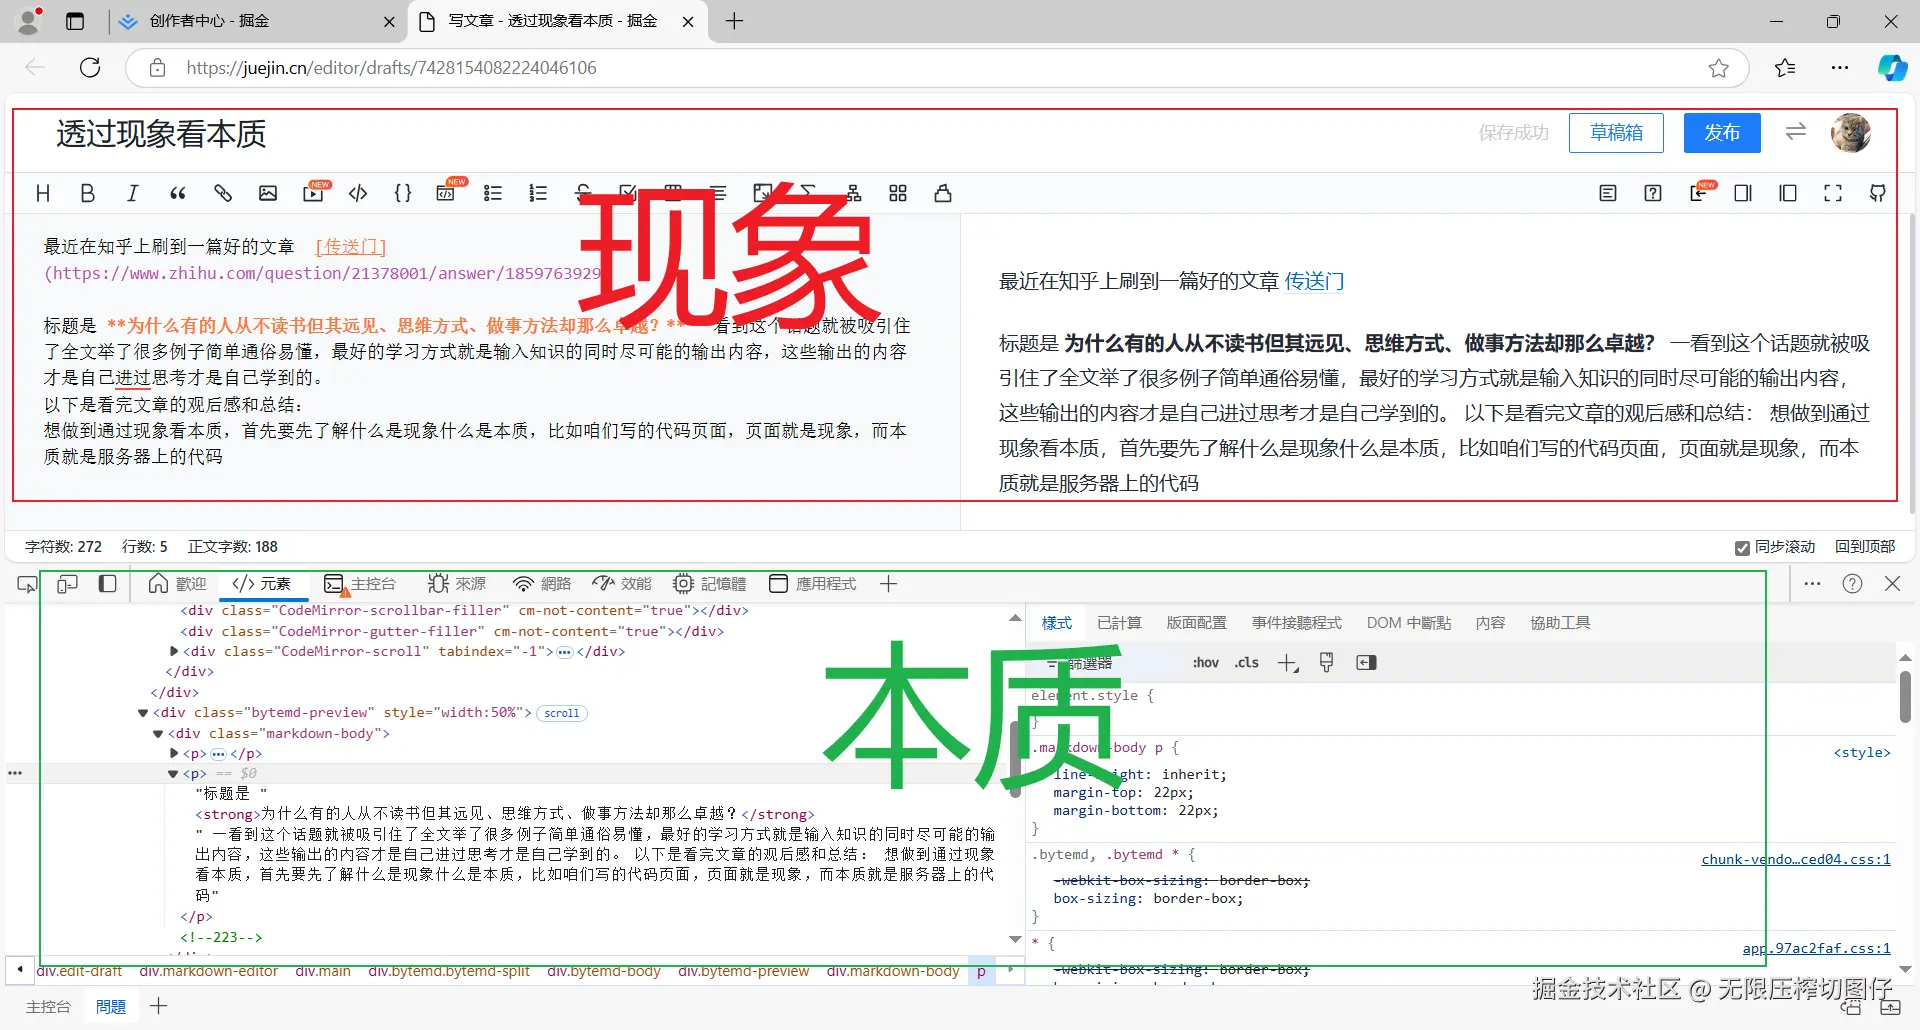
Task: Open the 網路 DevTools tab
Action: tap(542, 584)
